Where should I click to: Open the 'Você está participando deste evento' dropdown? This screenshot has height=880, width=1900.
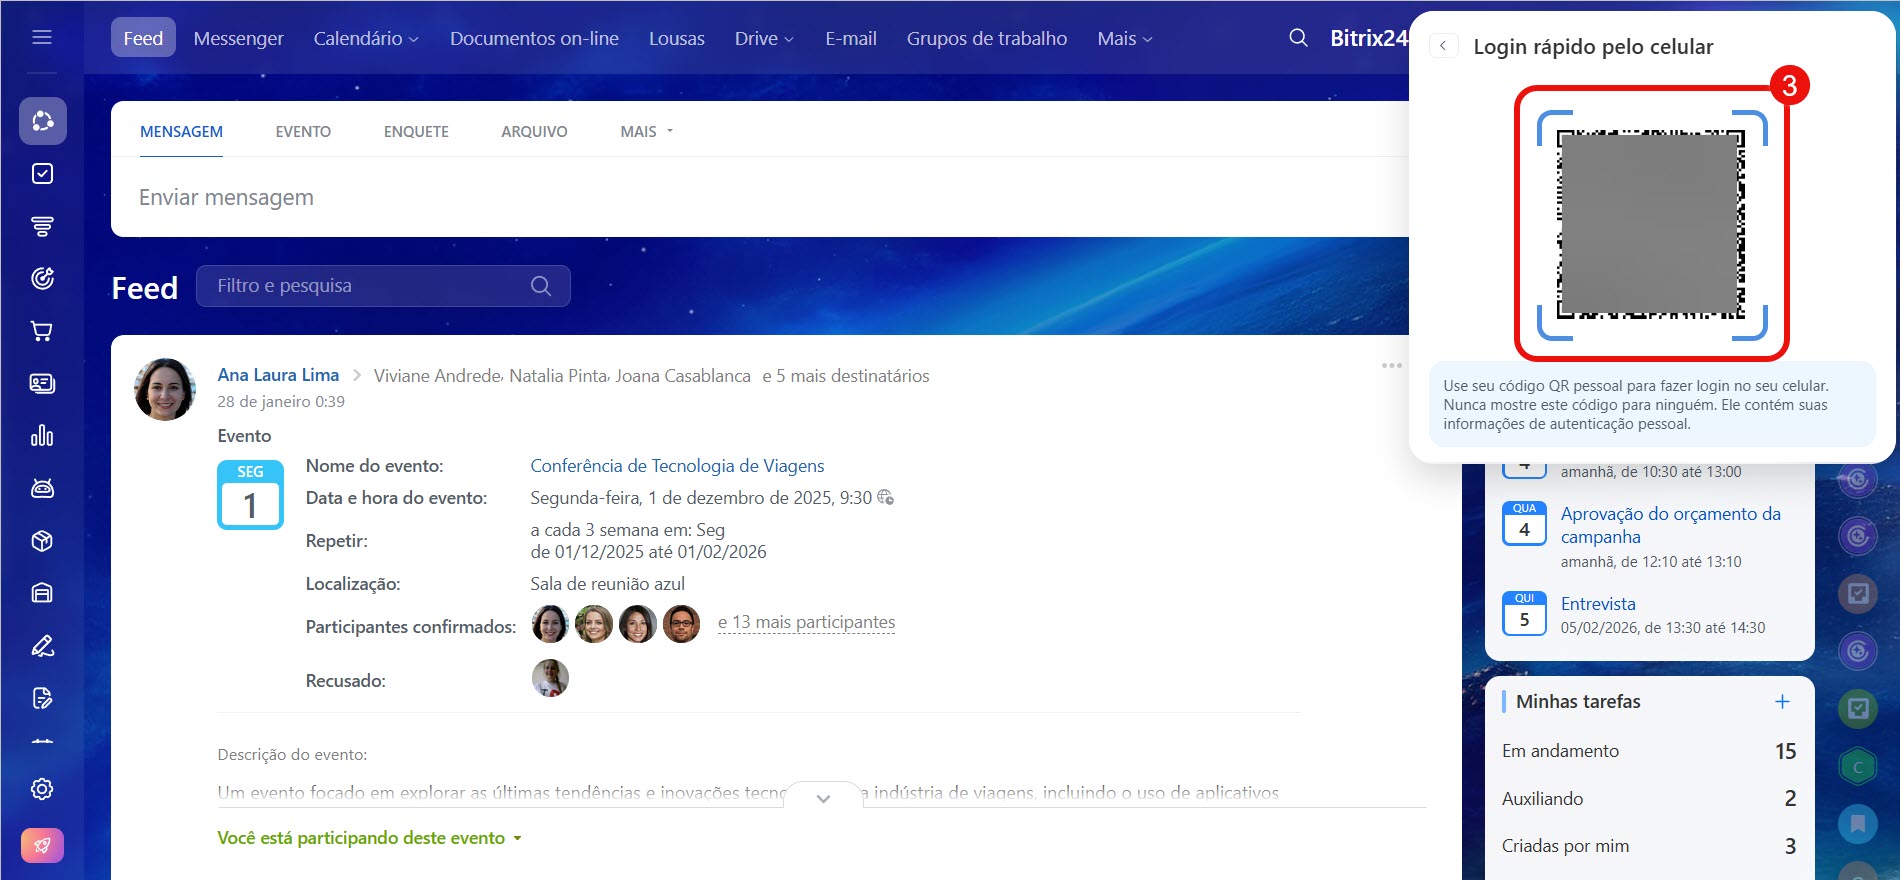click(x=369, y=838)
